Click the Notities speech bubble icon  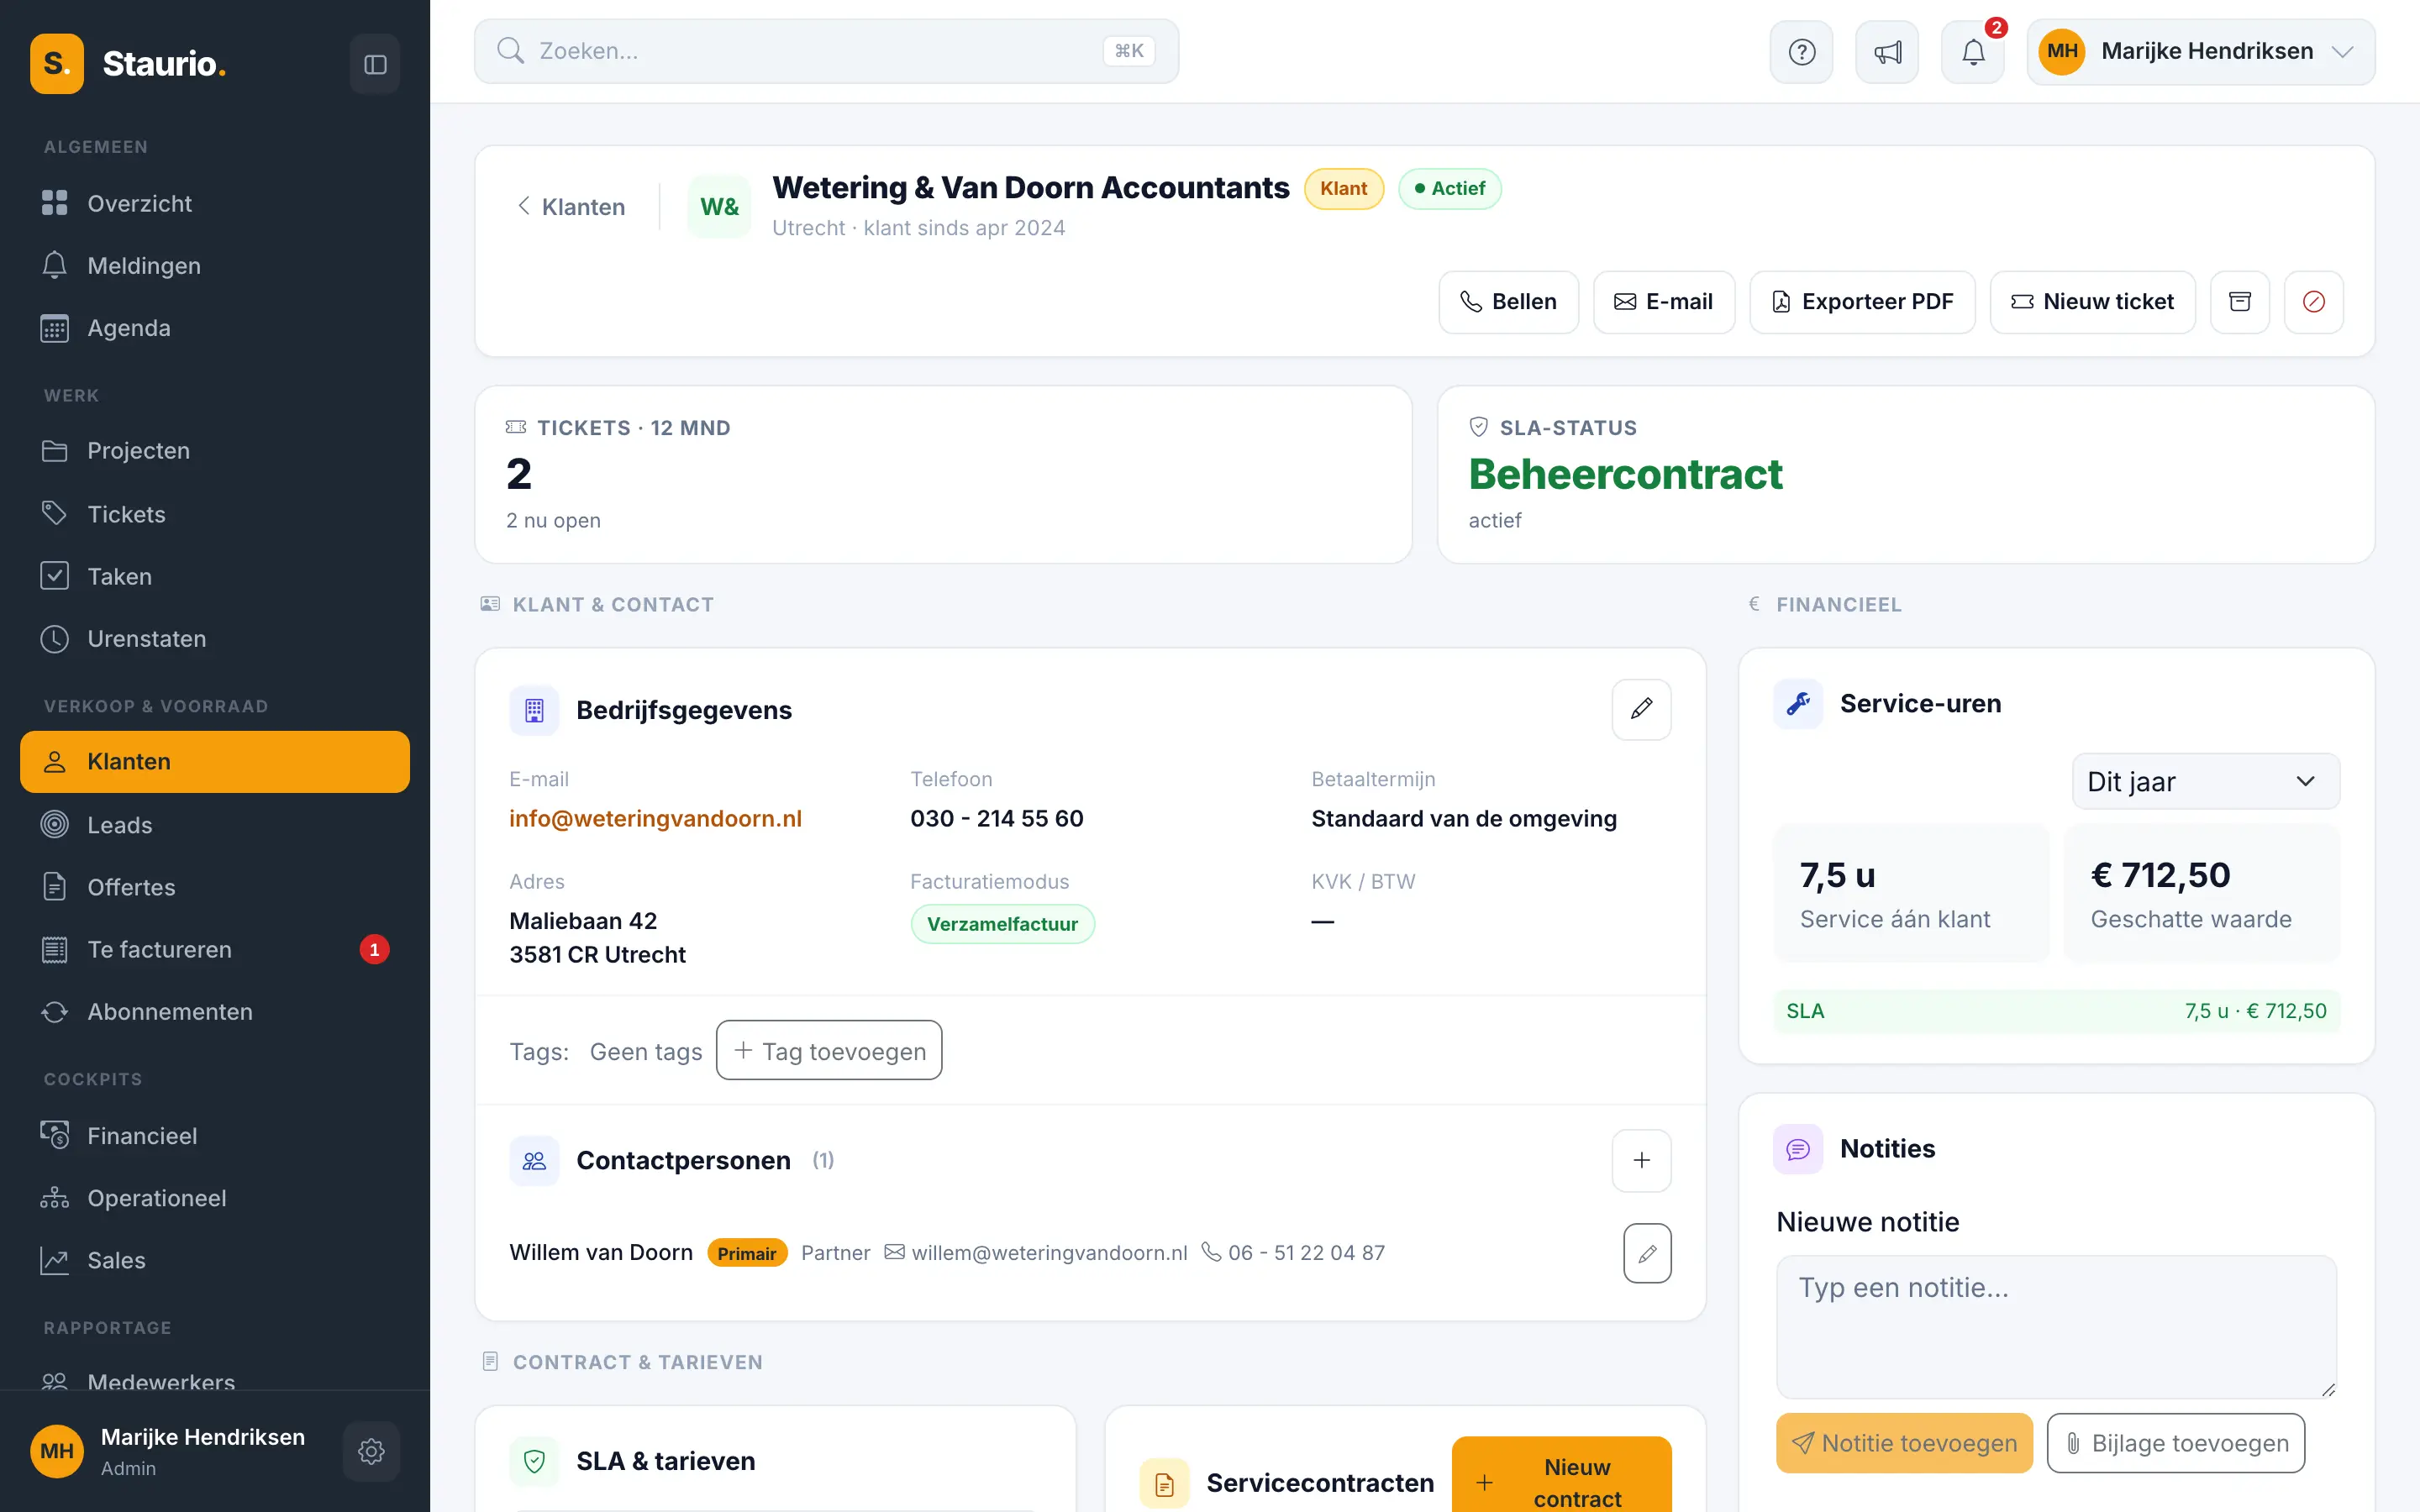(x=1798, y=1149)
